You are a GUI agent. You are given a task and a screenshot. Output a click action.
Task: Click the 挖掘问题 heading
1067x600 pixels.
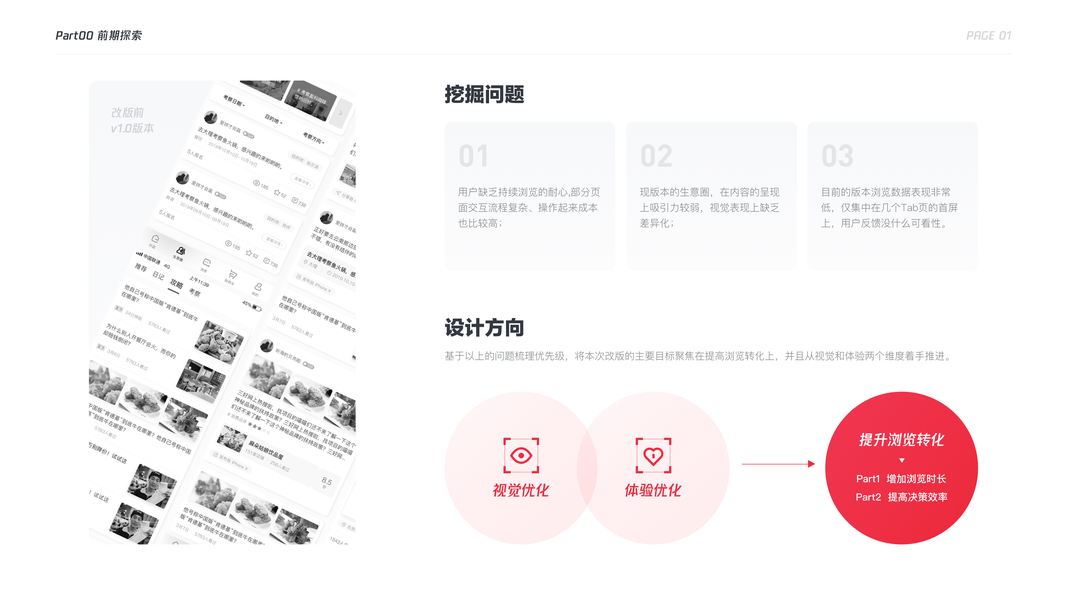click(x=485, y=94)
